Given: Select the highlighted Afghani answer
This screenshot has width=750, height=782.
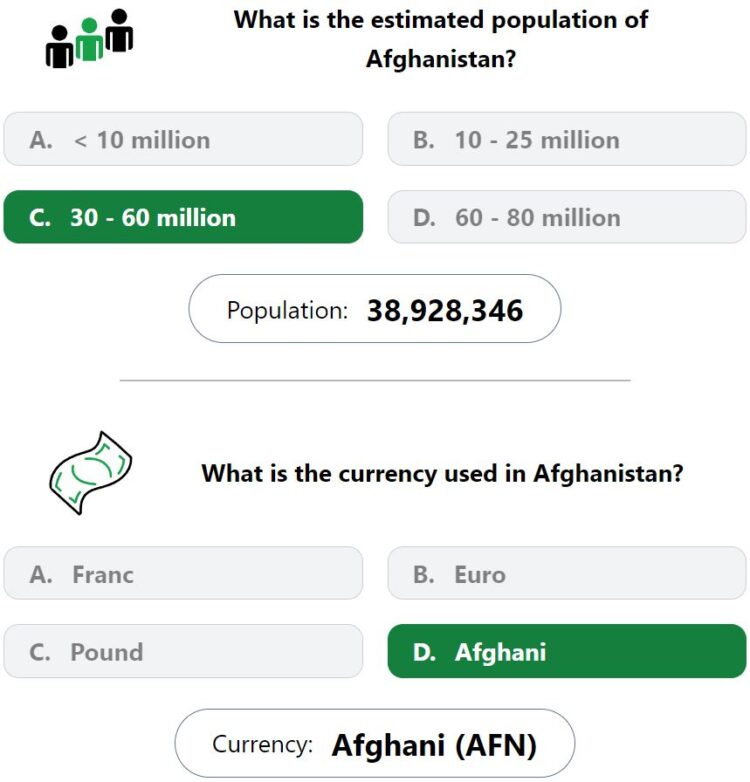Looking at the screenshot, I should point(567,651).
